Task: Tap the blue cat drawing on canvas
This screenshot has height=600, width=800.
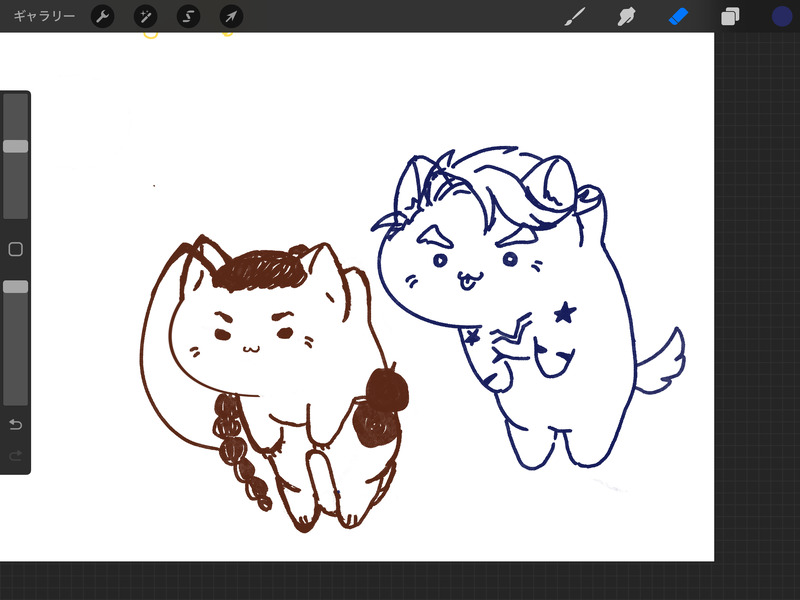Action: (529, 307)
